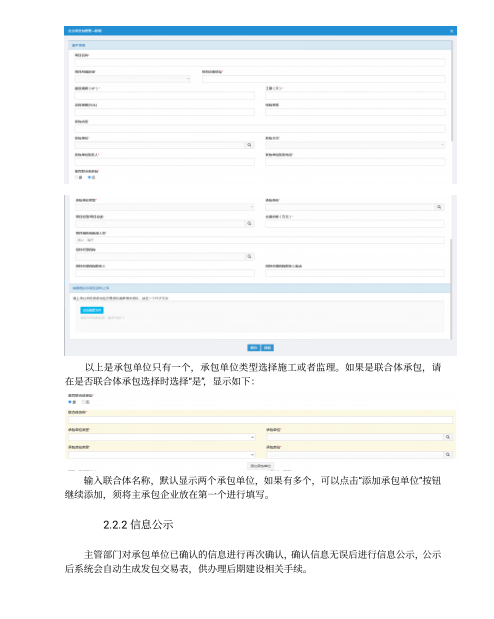This screenshot has height=619, width=494.
Task: Click the blue 点击选择文件 upload button
Action: (x=92, y=311)
